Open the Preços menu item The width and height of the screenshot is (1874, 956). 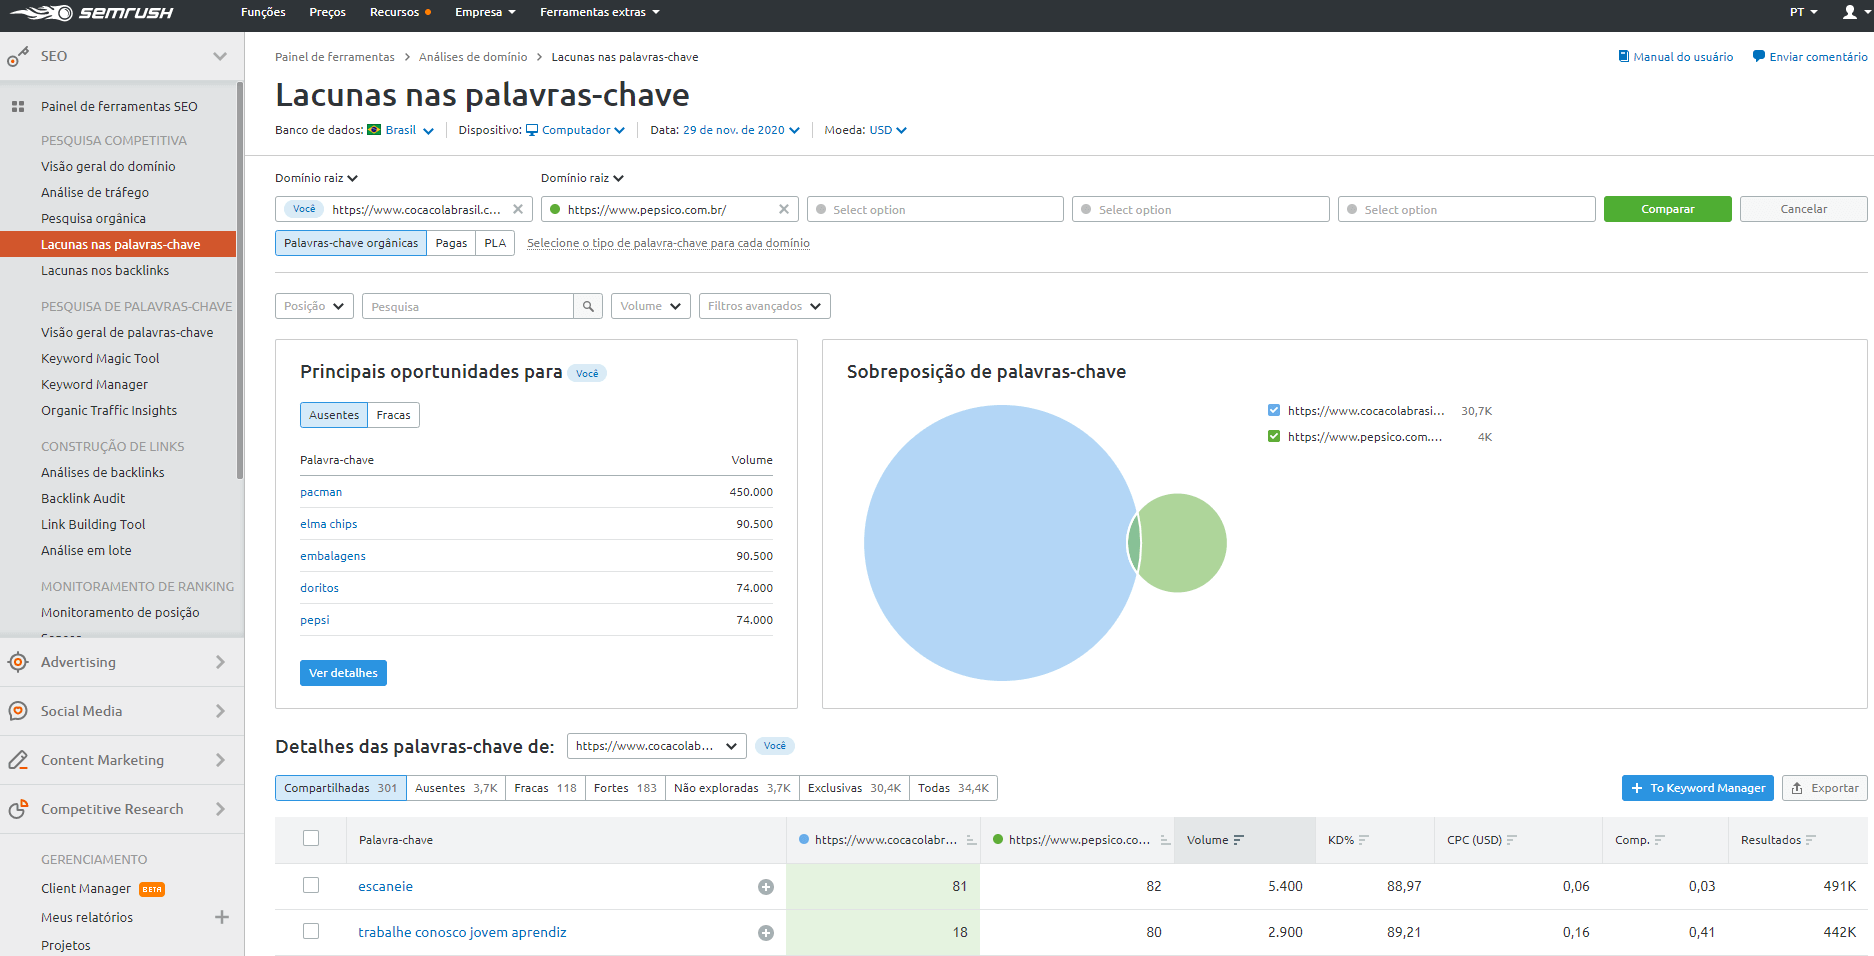327,12
